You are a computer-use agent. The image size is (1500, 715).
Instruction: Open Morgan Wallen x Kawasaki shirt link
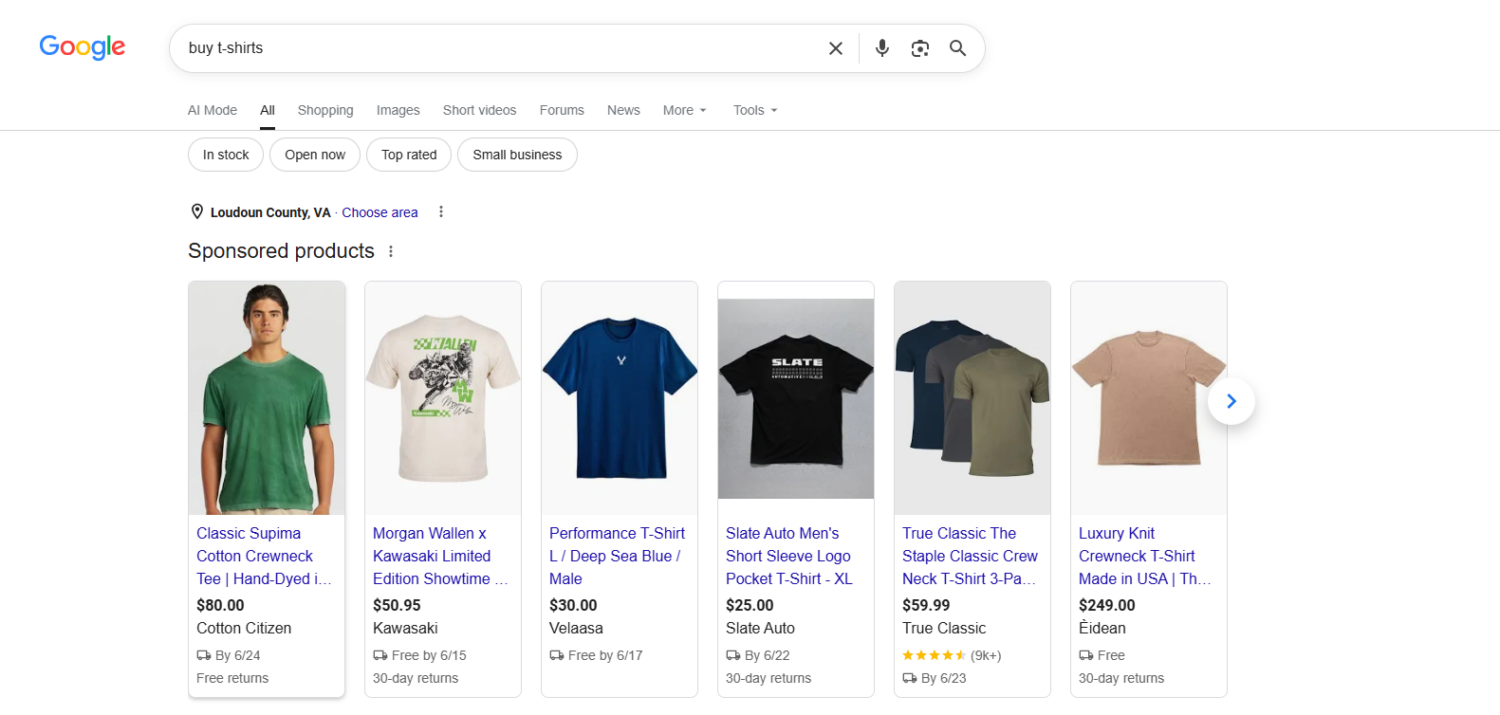point(441,556)
